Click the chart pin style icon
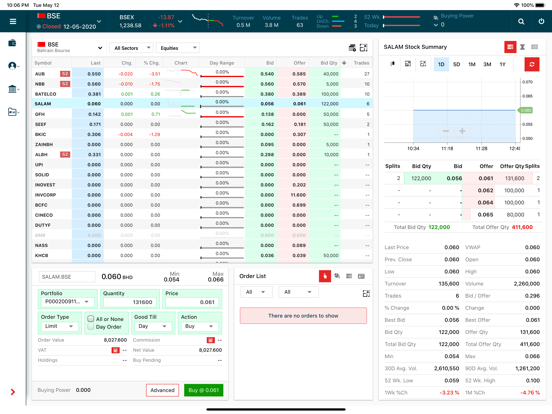Screen dimensions: 552x414 tap(393, 64)
